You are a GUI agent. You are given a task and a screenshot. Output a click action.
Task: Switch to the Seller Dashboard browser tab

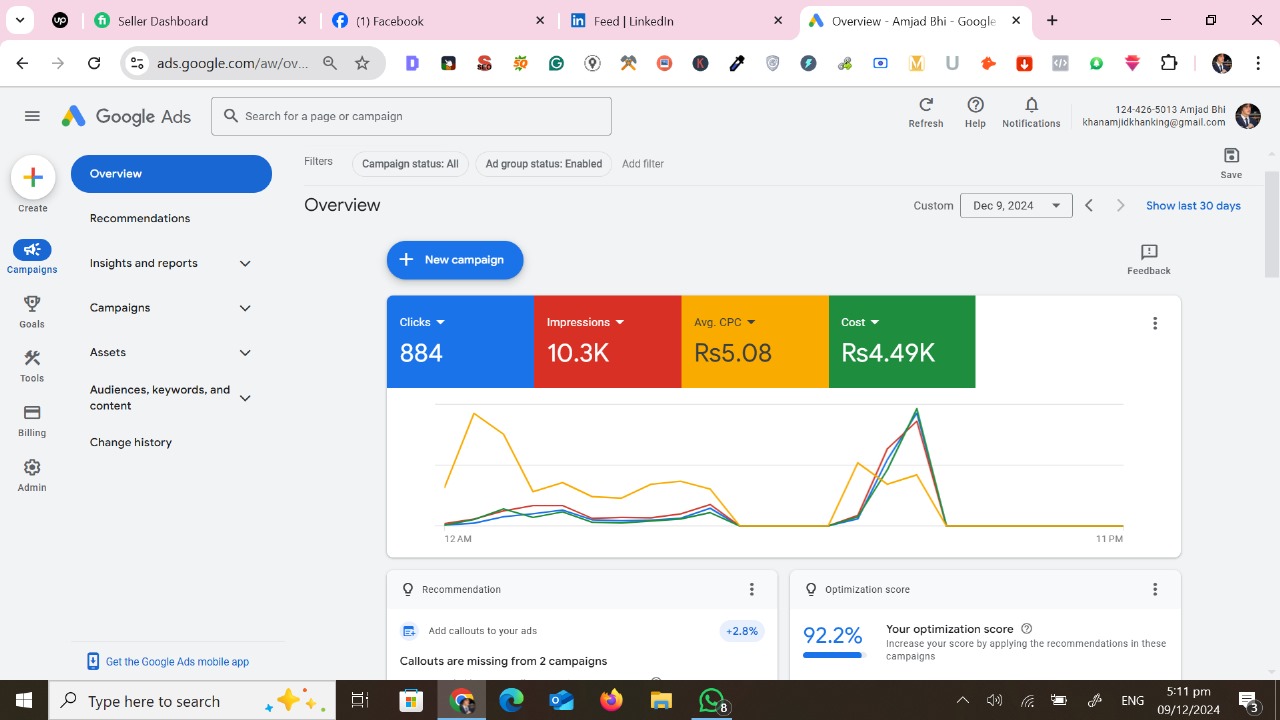[163, 21]
